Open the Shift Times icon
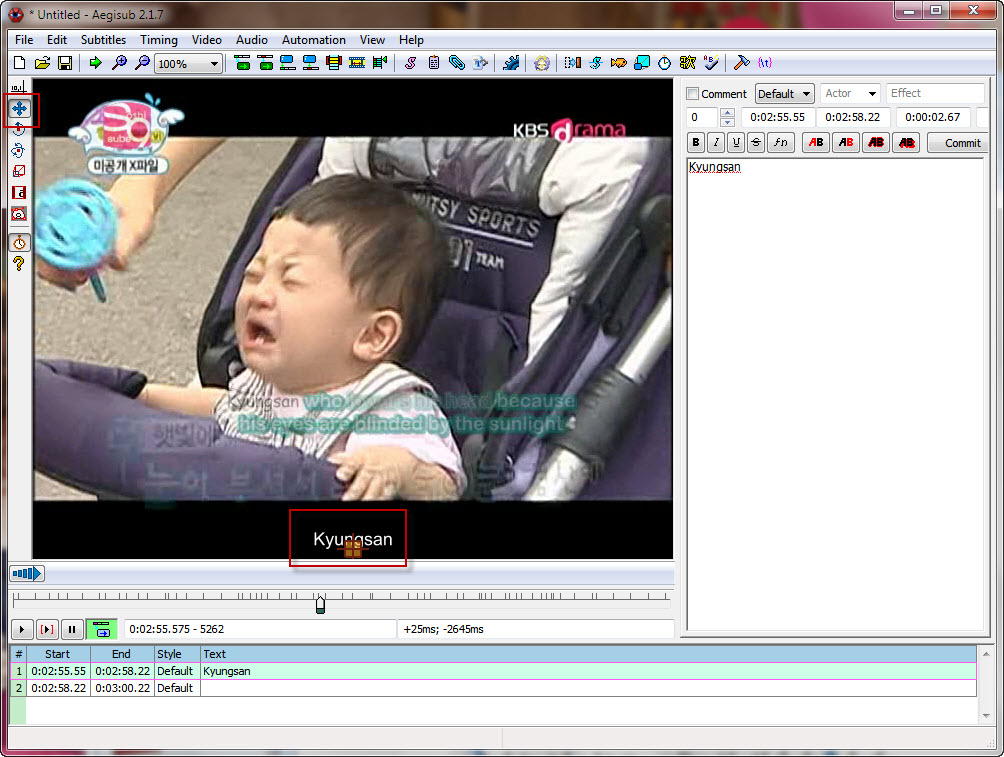 coord(572,63)
